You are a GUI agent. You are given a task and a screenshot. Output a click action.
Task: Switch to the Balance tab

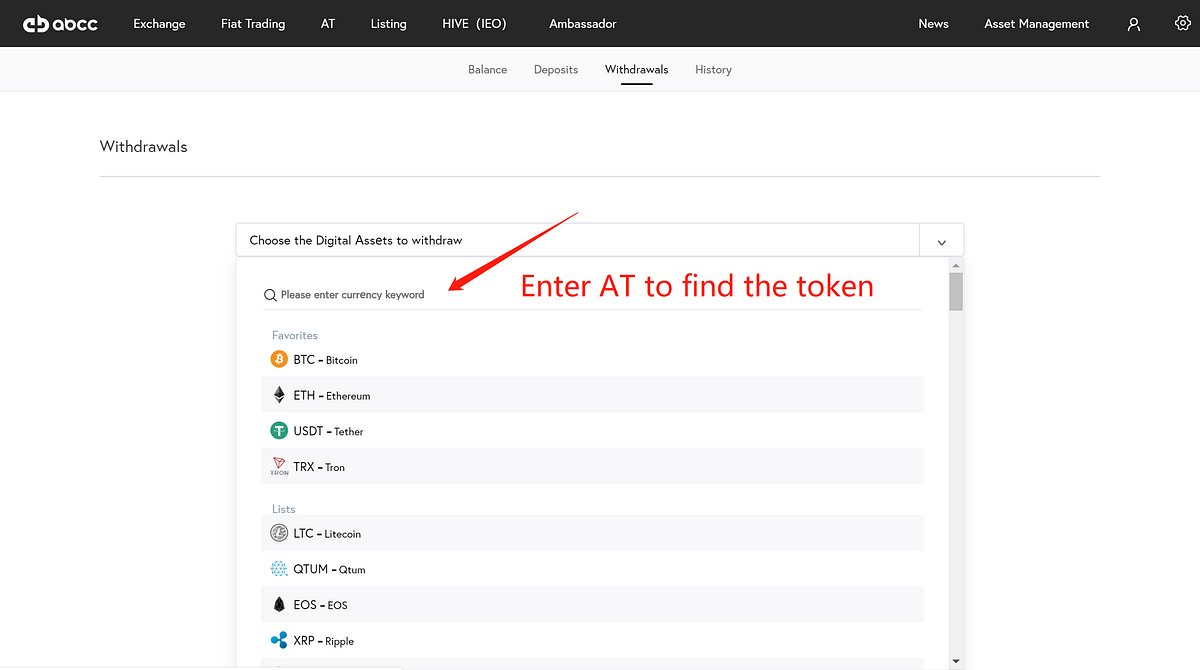pyautogui.click(x=487, y=70)
